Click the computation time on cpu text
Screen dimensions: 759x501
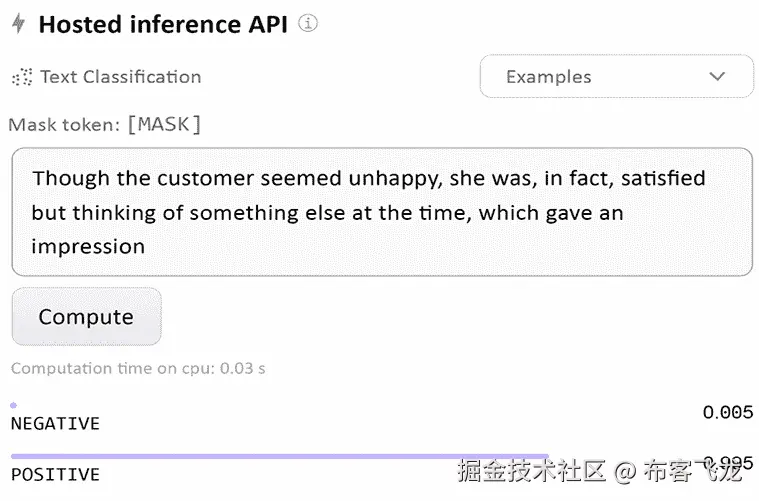pyautogui.click(x=138, y=368)
